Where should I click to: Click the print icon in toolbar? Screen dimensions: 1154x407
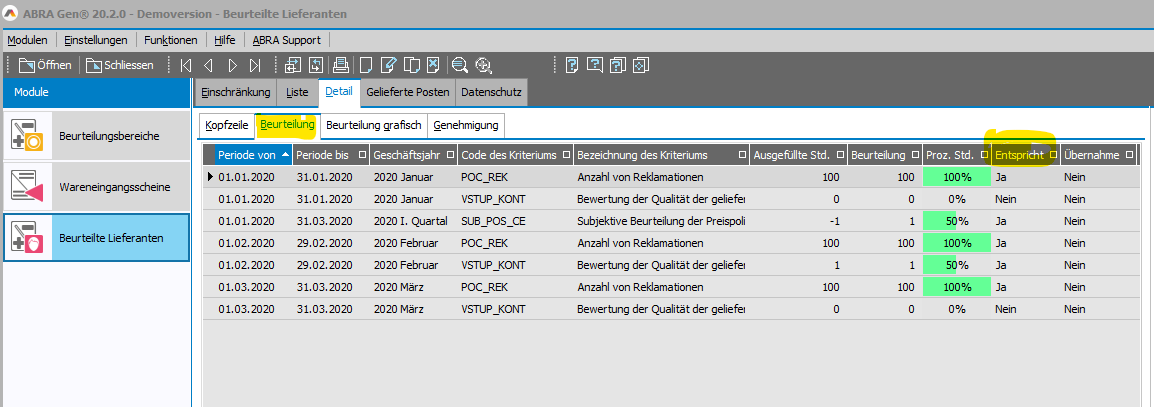point(341,66)
